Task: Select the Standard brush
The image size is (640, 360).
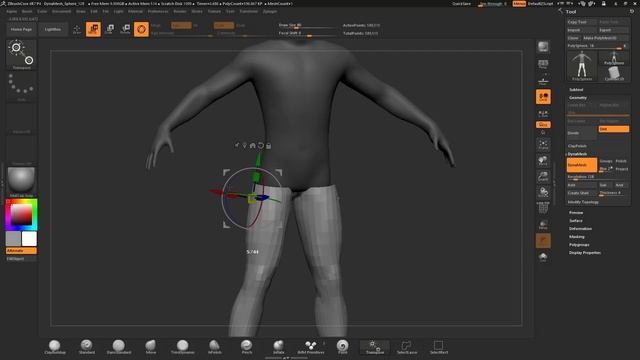Action: tap(87, 347)
